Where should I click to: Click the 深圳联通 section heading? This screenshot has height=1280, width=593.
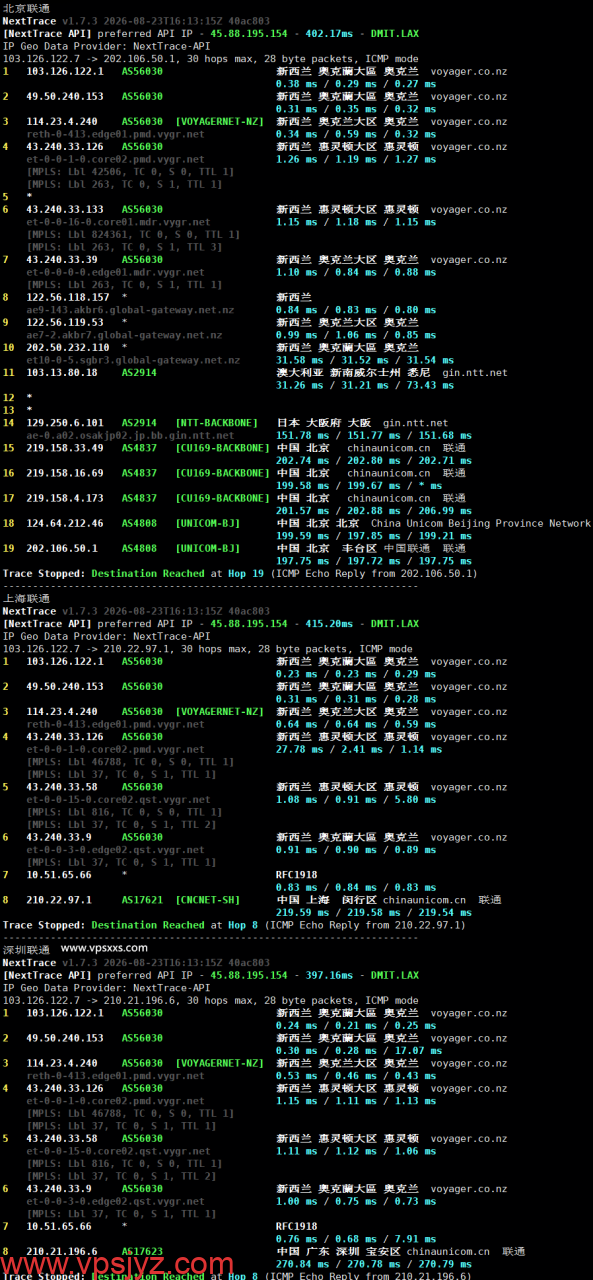click(26, 949)
